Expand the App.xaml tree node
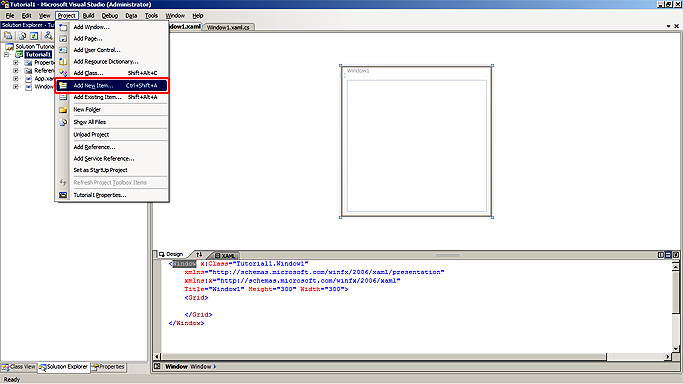Image resolution: width=683 pixels, height=384 pixels. [x=16, y=79]
